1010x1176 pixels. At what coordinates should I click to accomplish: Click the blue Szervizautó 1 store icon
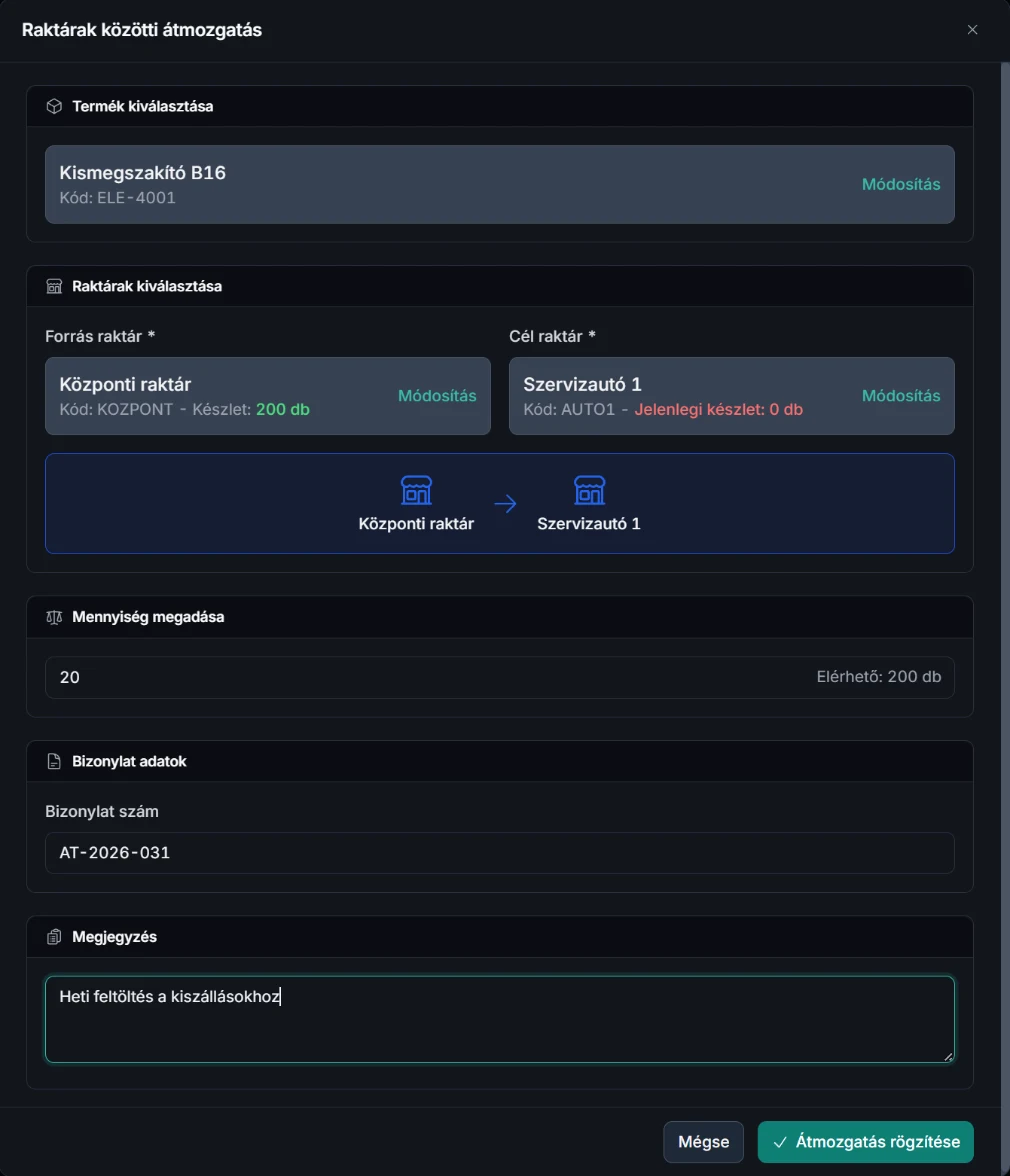[x=589, y=490]
